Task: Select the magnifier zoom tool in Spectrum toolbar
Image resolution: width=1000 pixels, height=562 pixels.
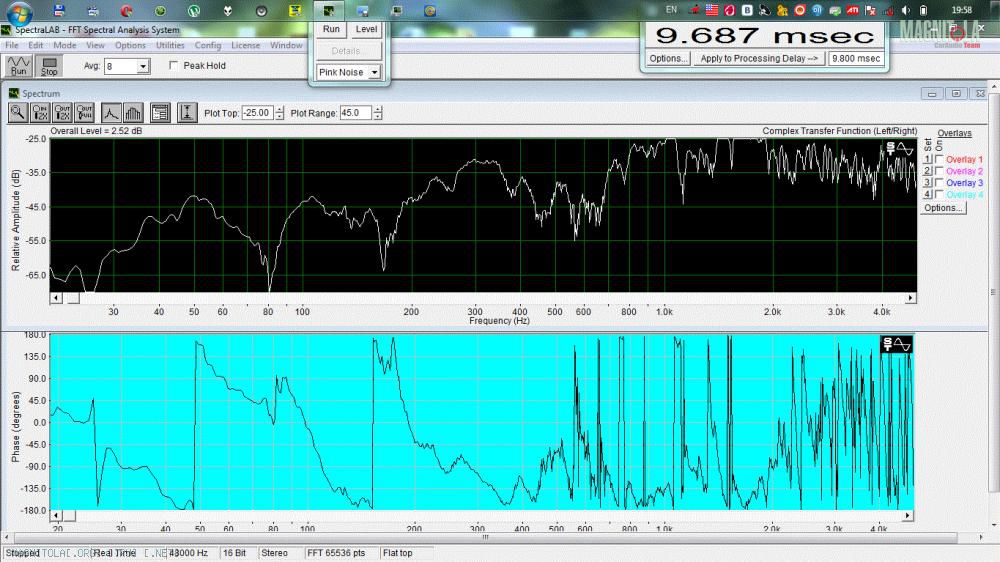Action: 18,113
